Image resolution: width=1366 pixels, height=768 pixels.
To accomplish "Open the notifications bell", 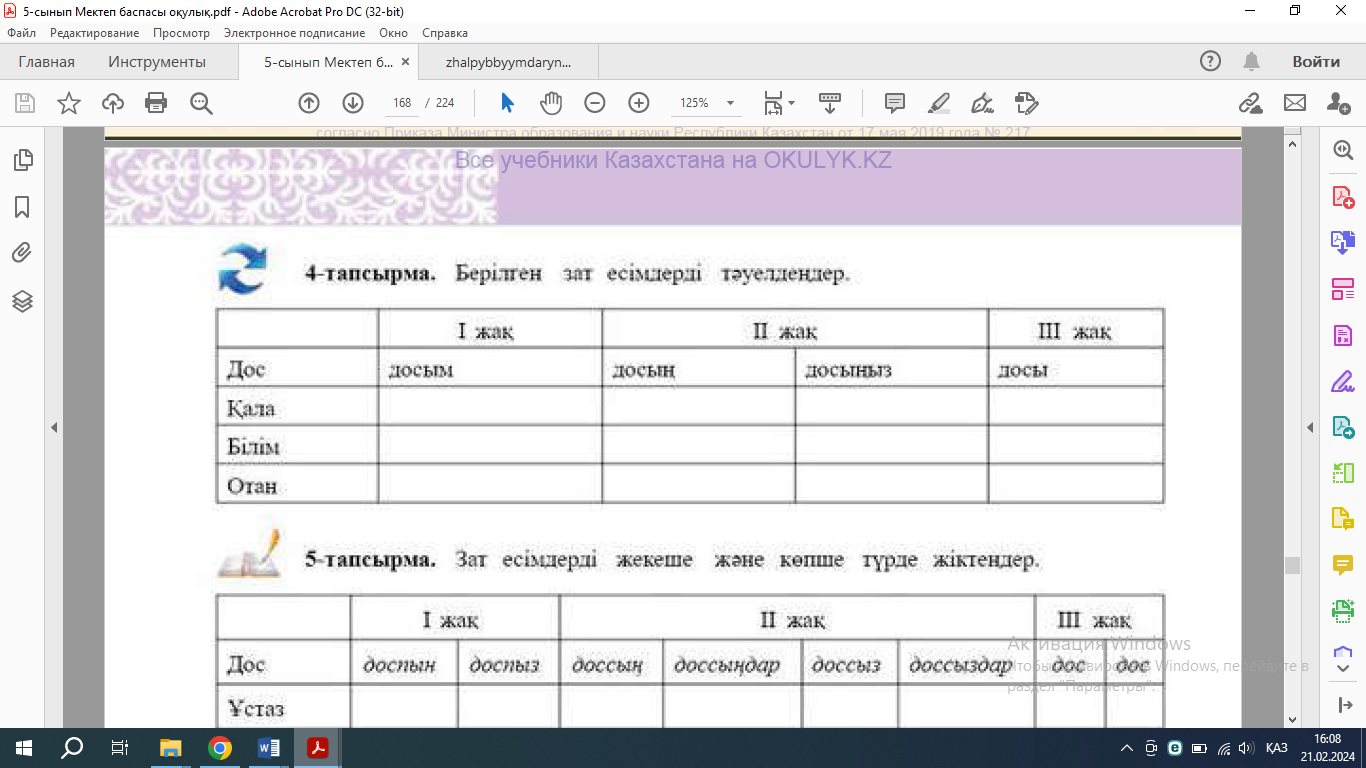I will [1251, 62].
